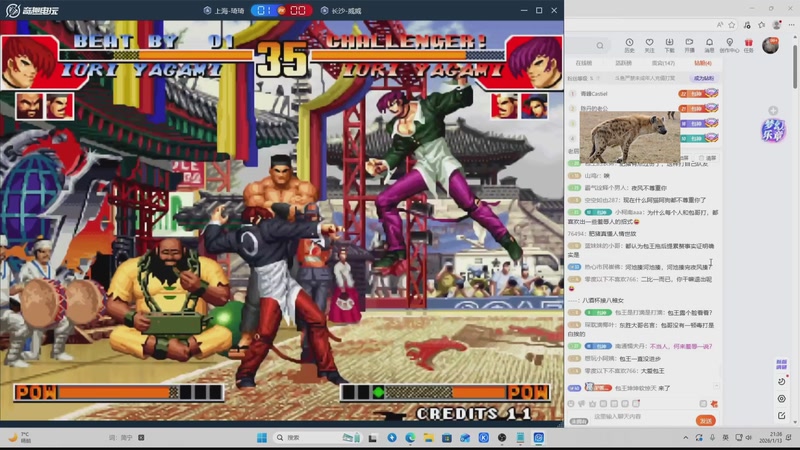Viewport: 800px width, 450px height.
Task: Click the megaphone icon in the chat toolbar
Action: (582, 404)
